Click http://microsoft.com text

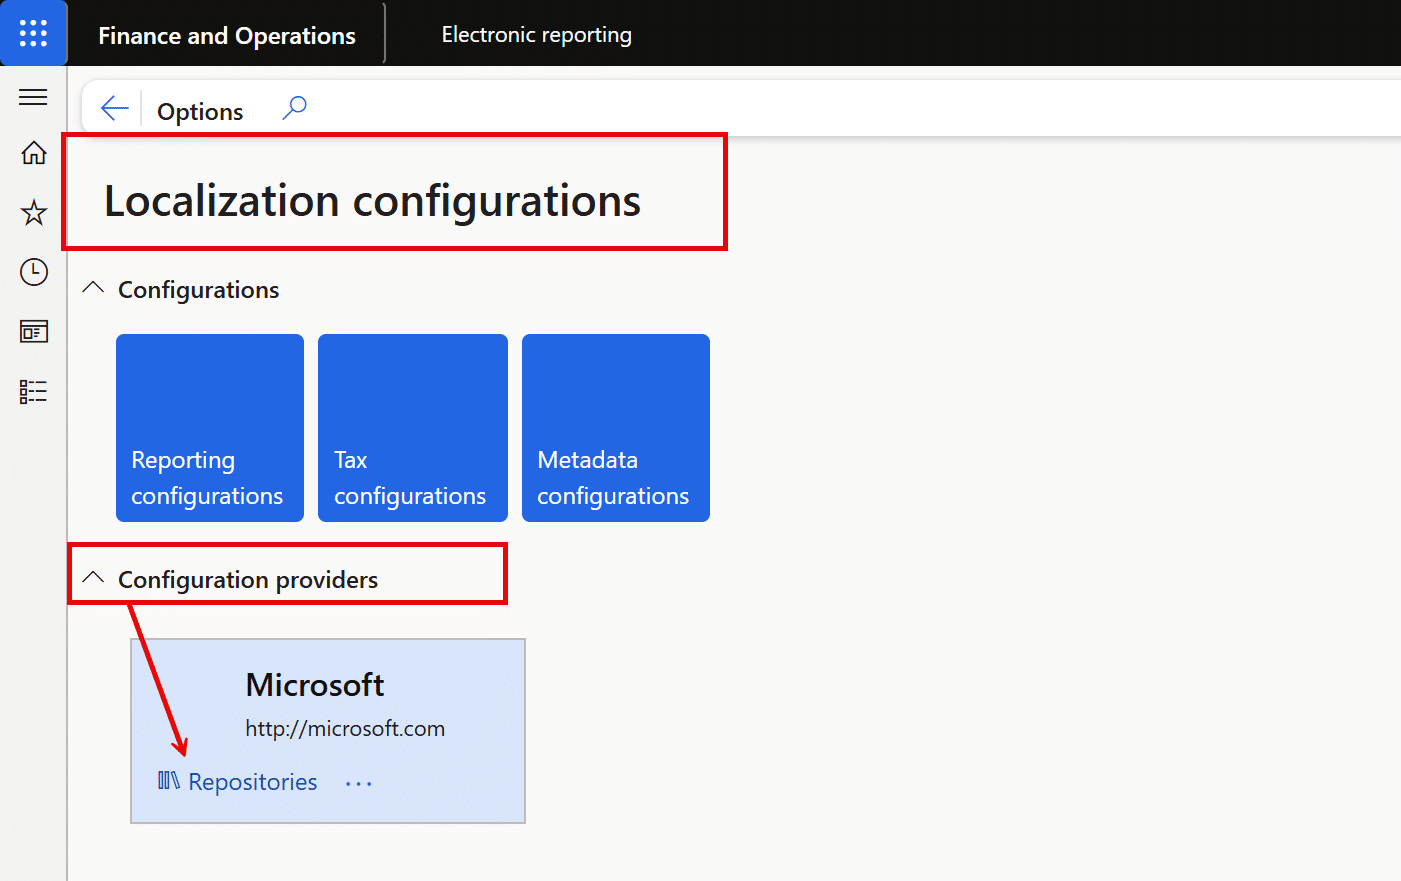345,728
